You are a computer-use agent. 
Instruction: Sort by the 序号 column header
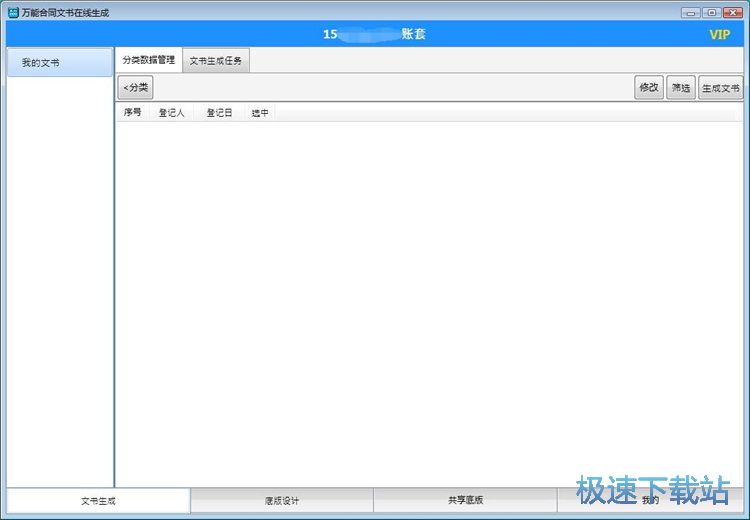point(133,112)
